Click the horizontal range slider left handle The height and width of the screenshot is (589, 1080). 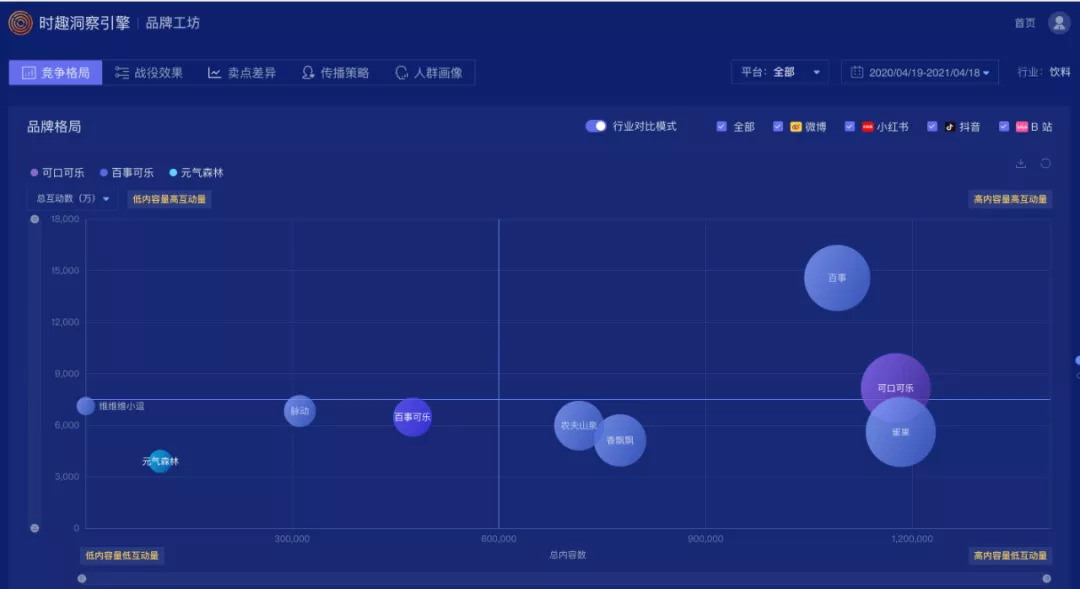pyautogui.click(x=82, y=579)
